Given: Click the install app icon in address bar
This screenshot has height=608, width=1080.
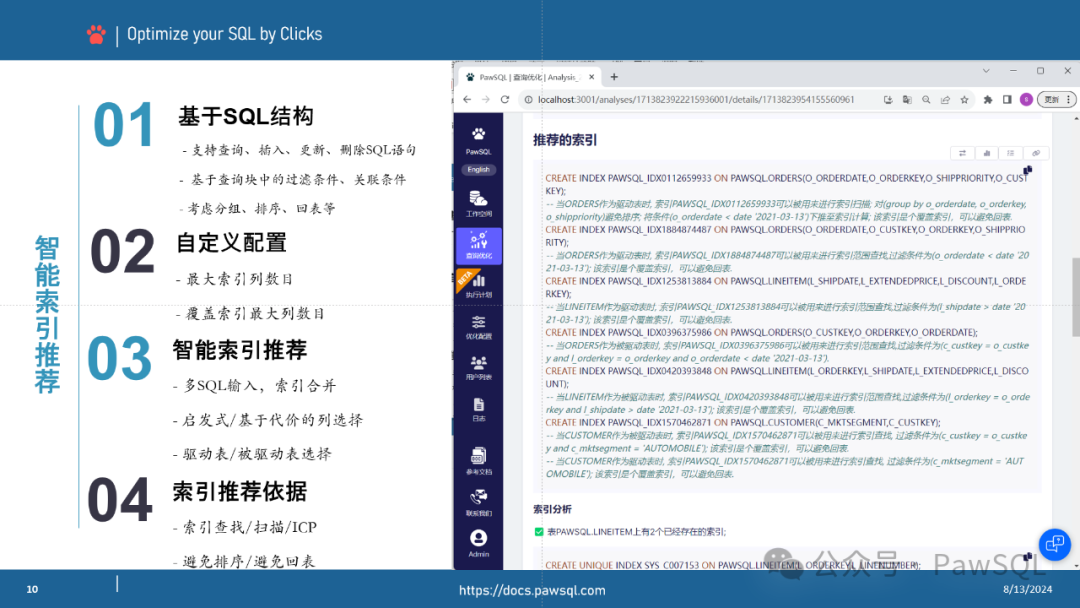Looking at the screenshot, I should (888, 100).
